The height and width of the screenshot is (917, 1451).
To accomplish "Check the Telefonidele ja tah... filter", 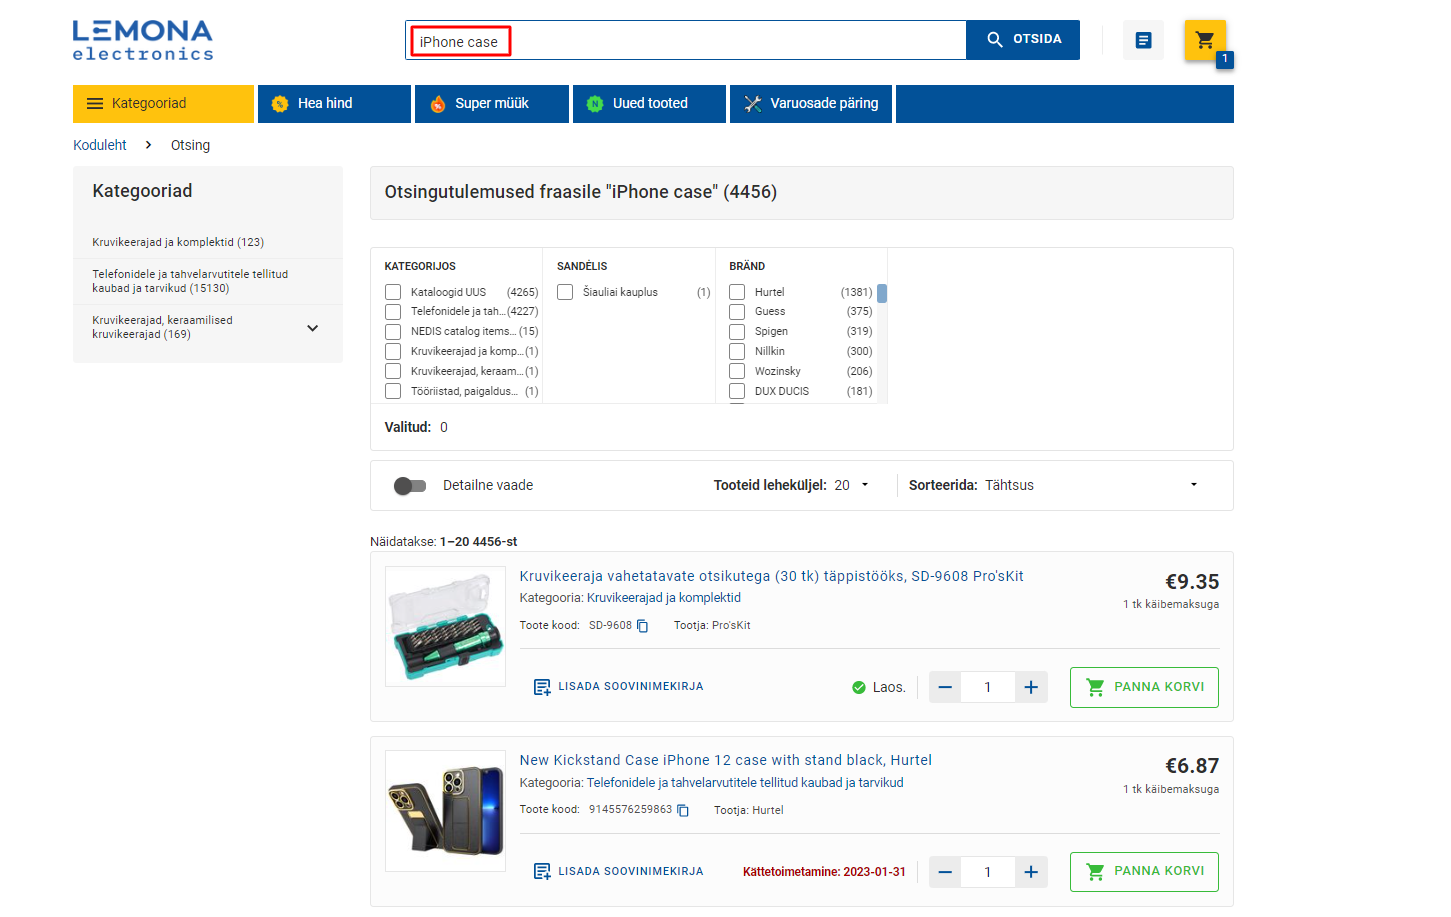I will (393, 312).
